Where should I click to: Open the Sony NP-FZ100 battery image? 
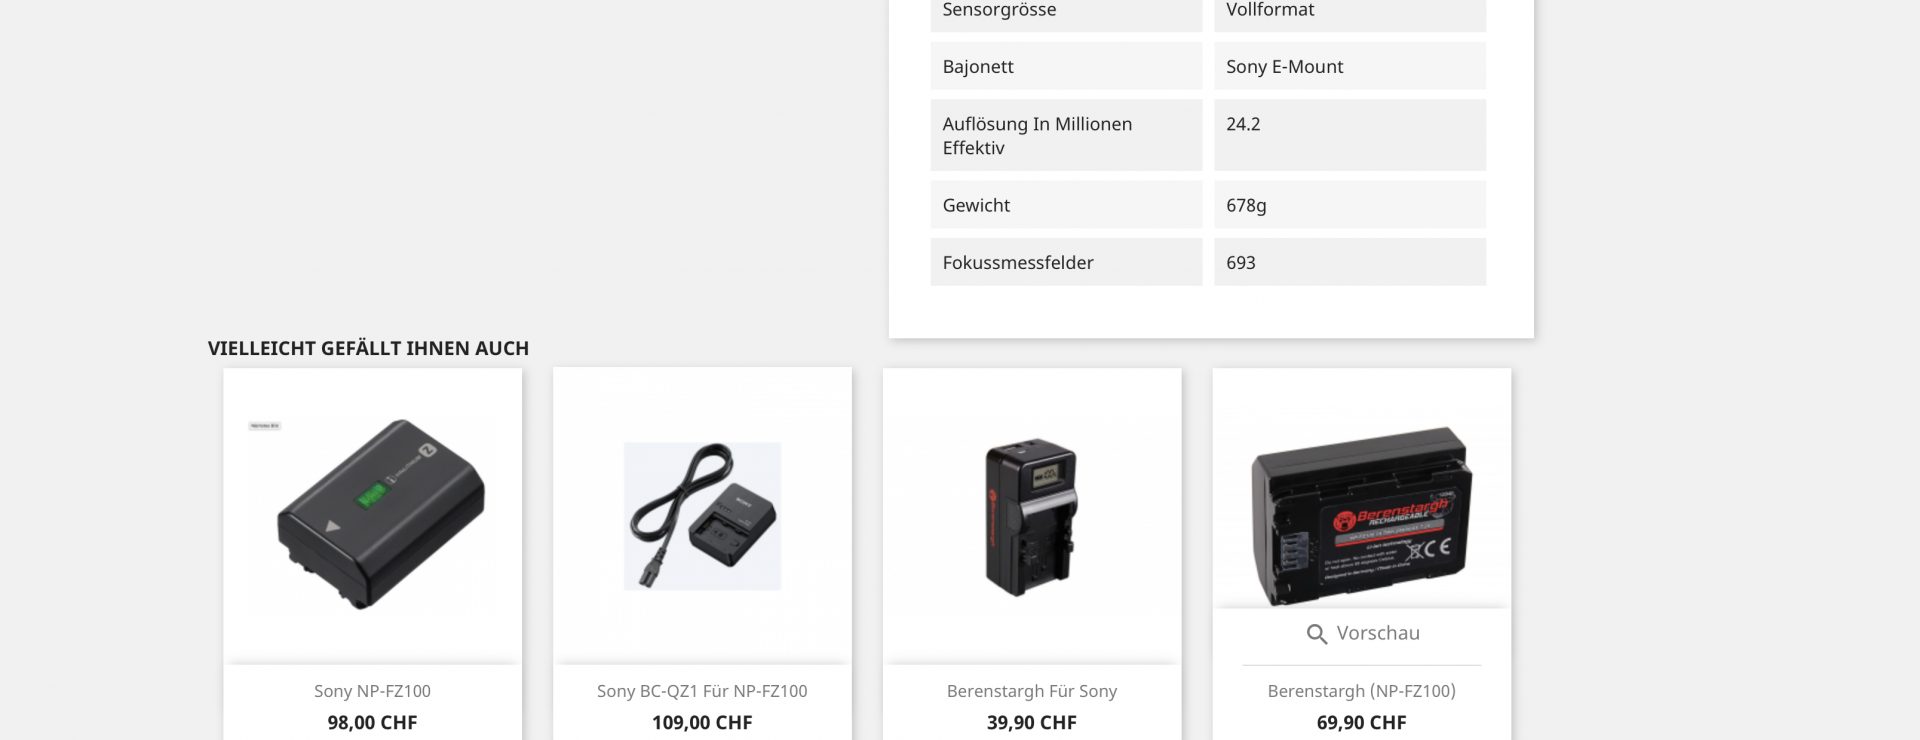[372, 516]
